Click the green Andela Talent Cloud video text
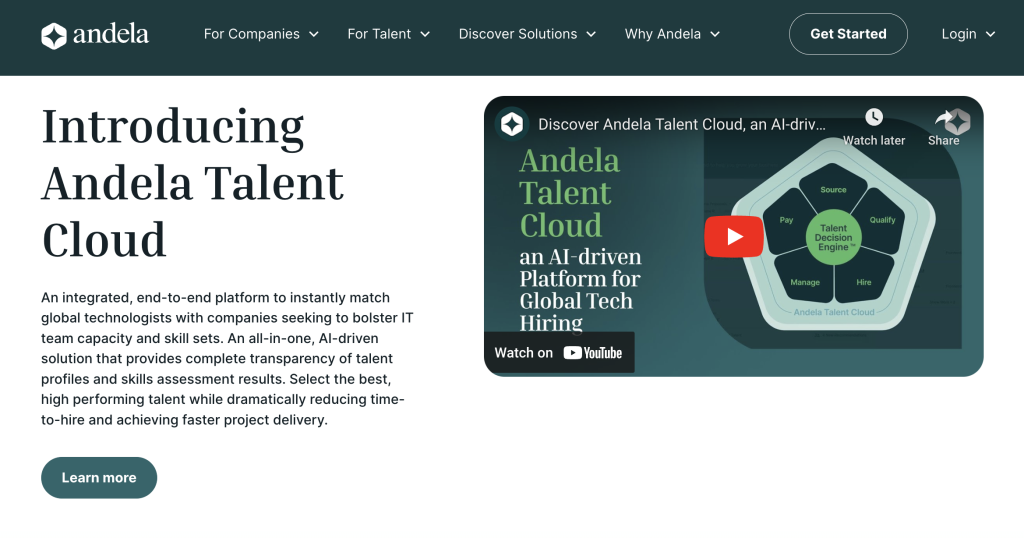 [569, 193]
